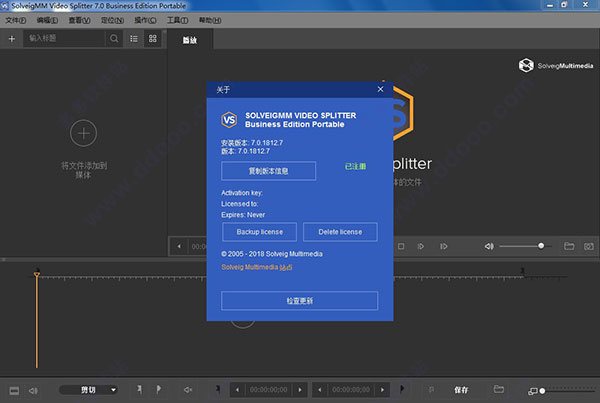Open the Tools (工具) menu
The image size is (600, 403).
point(178,20)
